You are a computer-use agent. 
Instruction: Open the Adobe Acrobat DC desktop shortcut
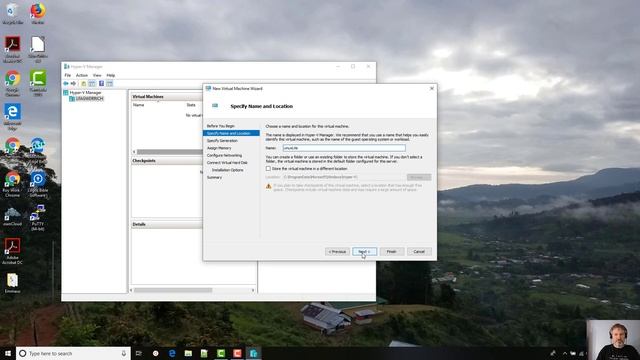[12, 251]
